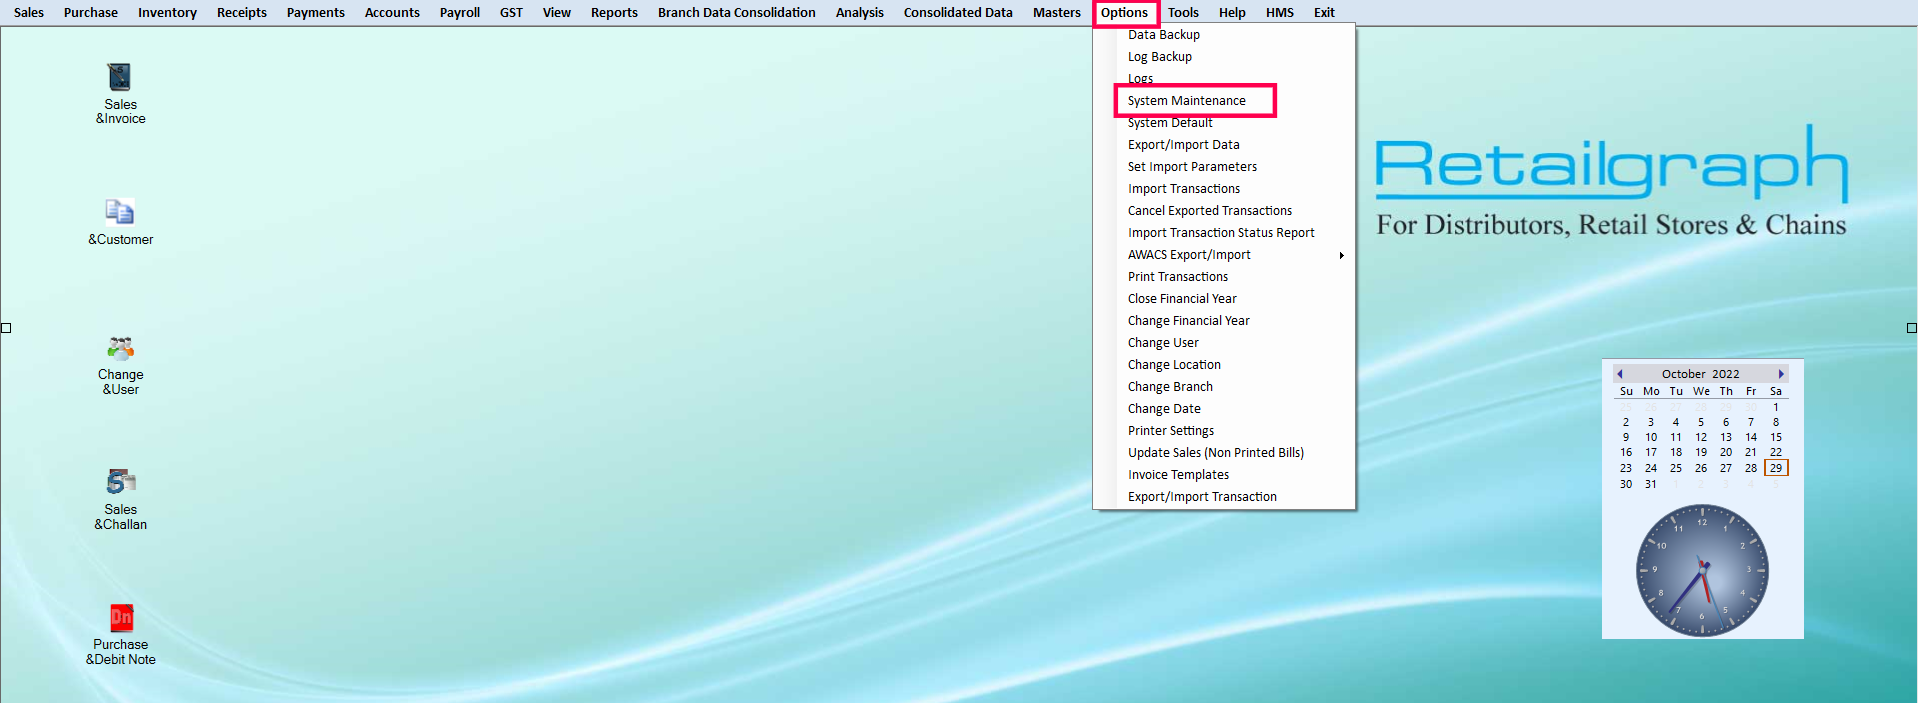Open the Analysis menu
This screenshot has width=1918, height=703.
coord(860,13)
